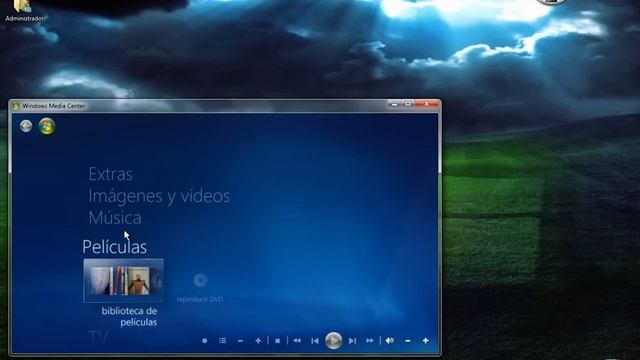Select the faded TV menu category
Viewport: 640px width, 360px height.
(98, 337)
